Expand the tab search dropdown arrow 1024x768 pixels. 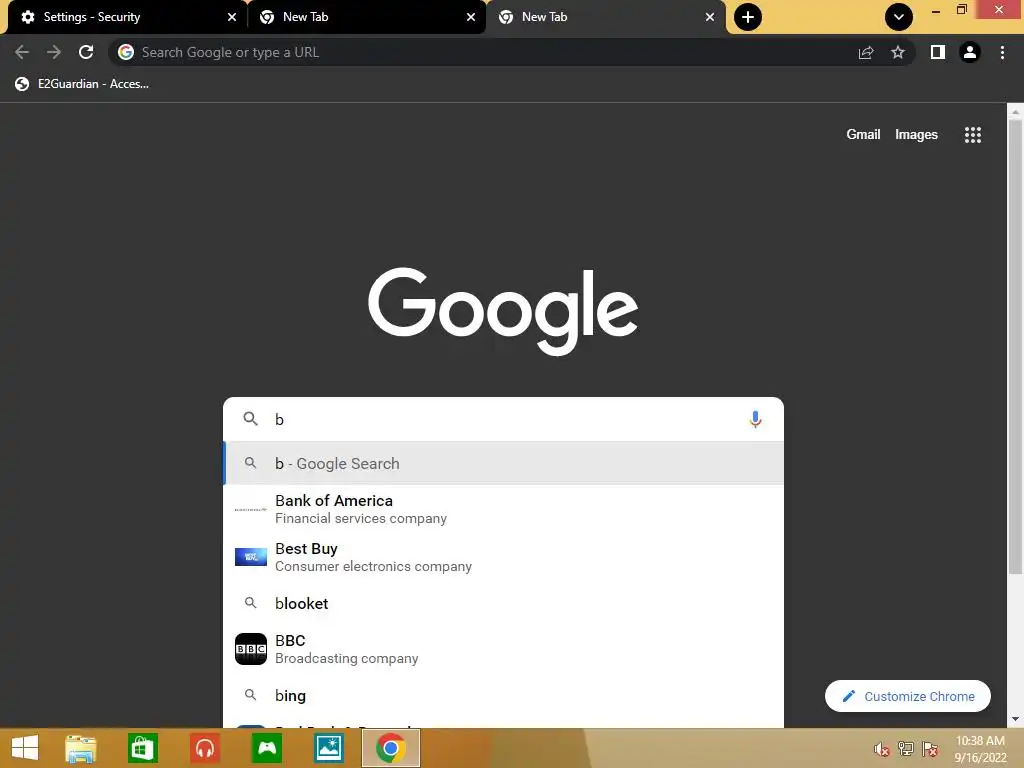pos(899,17)
